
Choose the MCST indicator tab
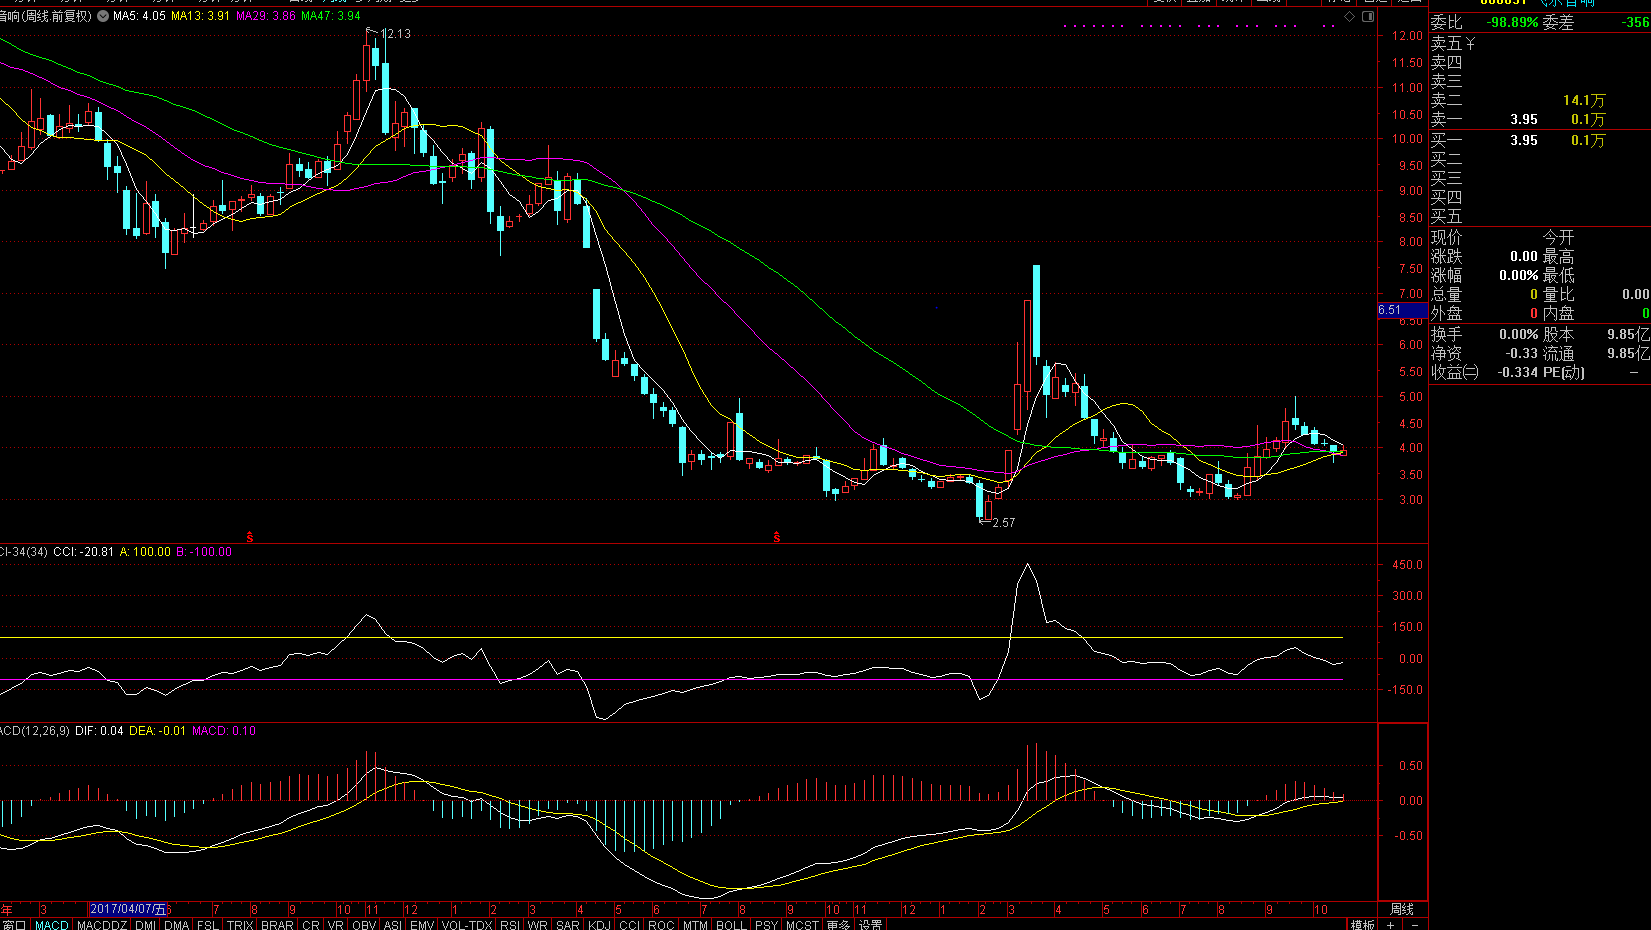803,924
